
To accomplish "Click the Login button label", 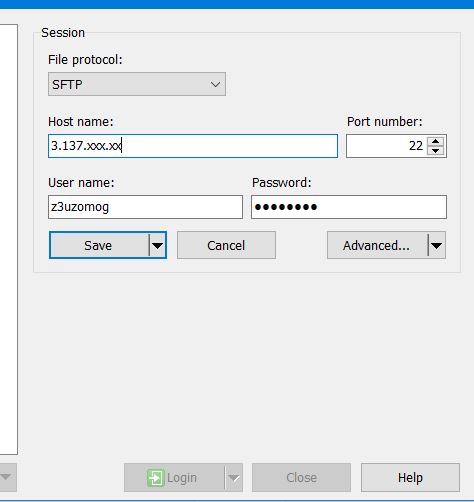I will coord(182,477).
